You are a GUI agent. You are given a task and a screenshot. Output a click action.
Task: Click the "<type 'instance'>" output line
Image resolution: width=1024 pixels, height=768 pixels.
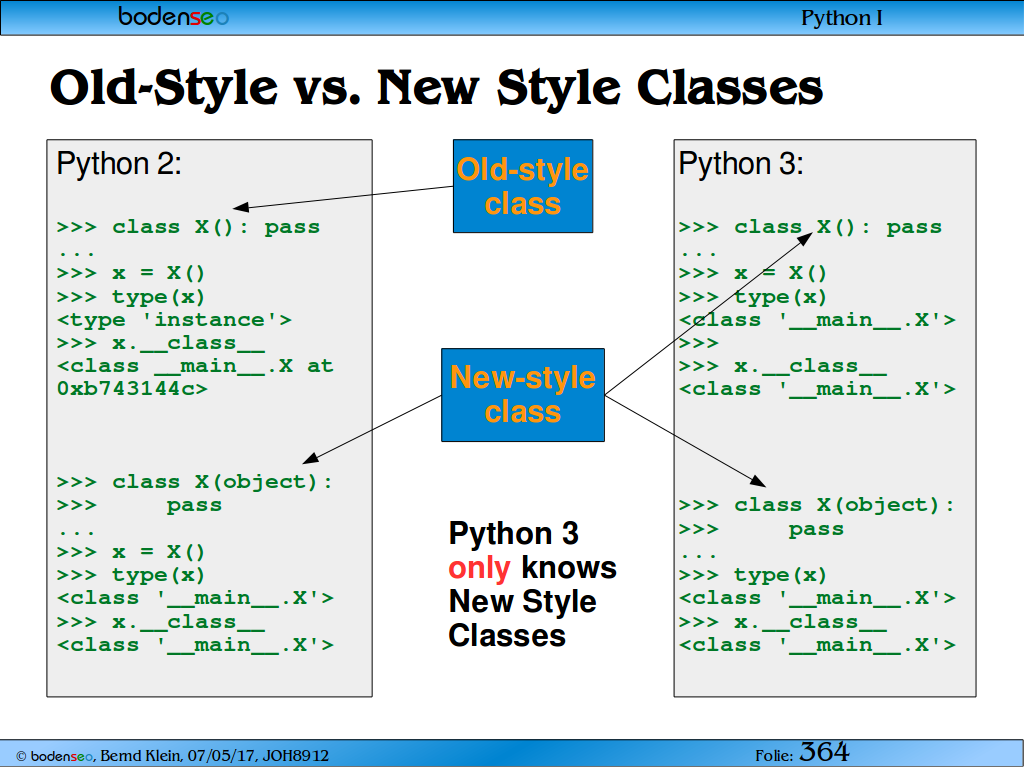[174, 320]
